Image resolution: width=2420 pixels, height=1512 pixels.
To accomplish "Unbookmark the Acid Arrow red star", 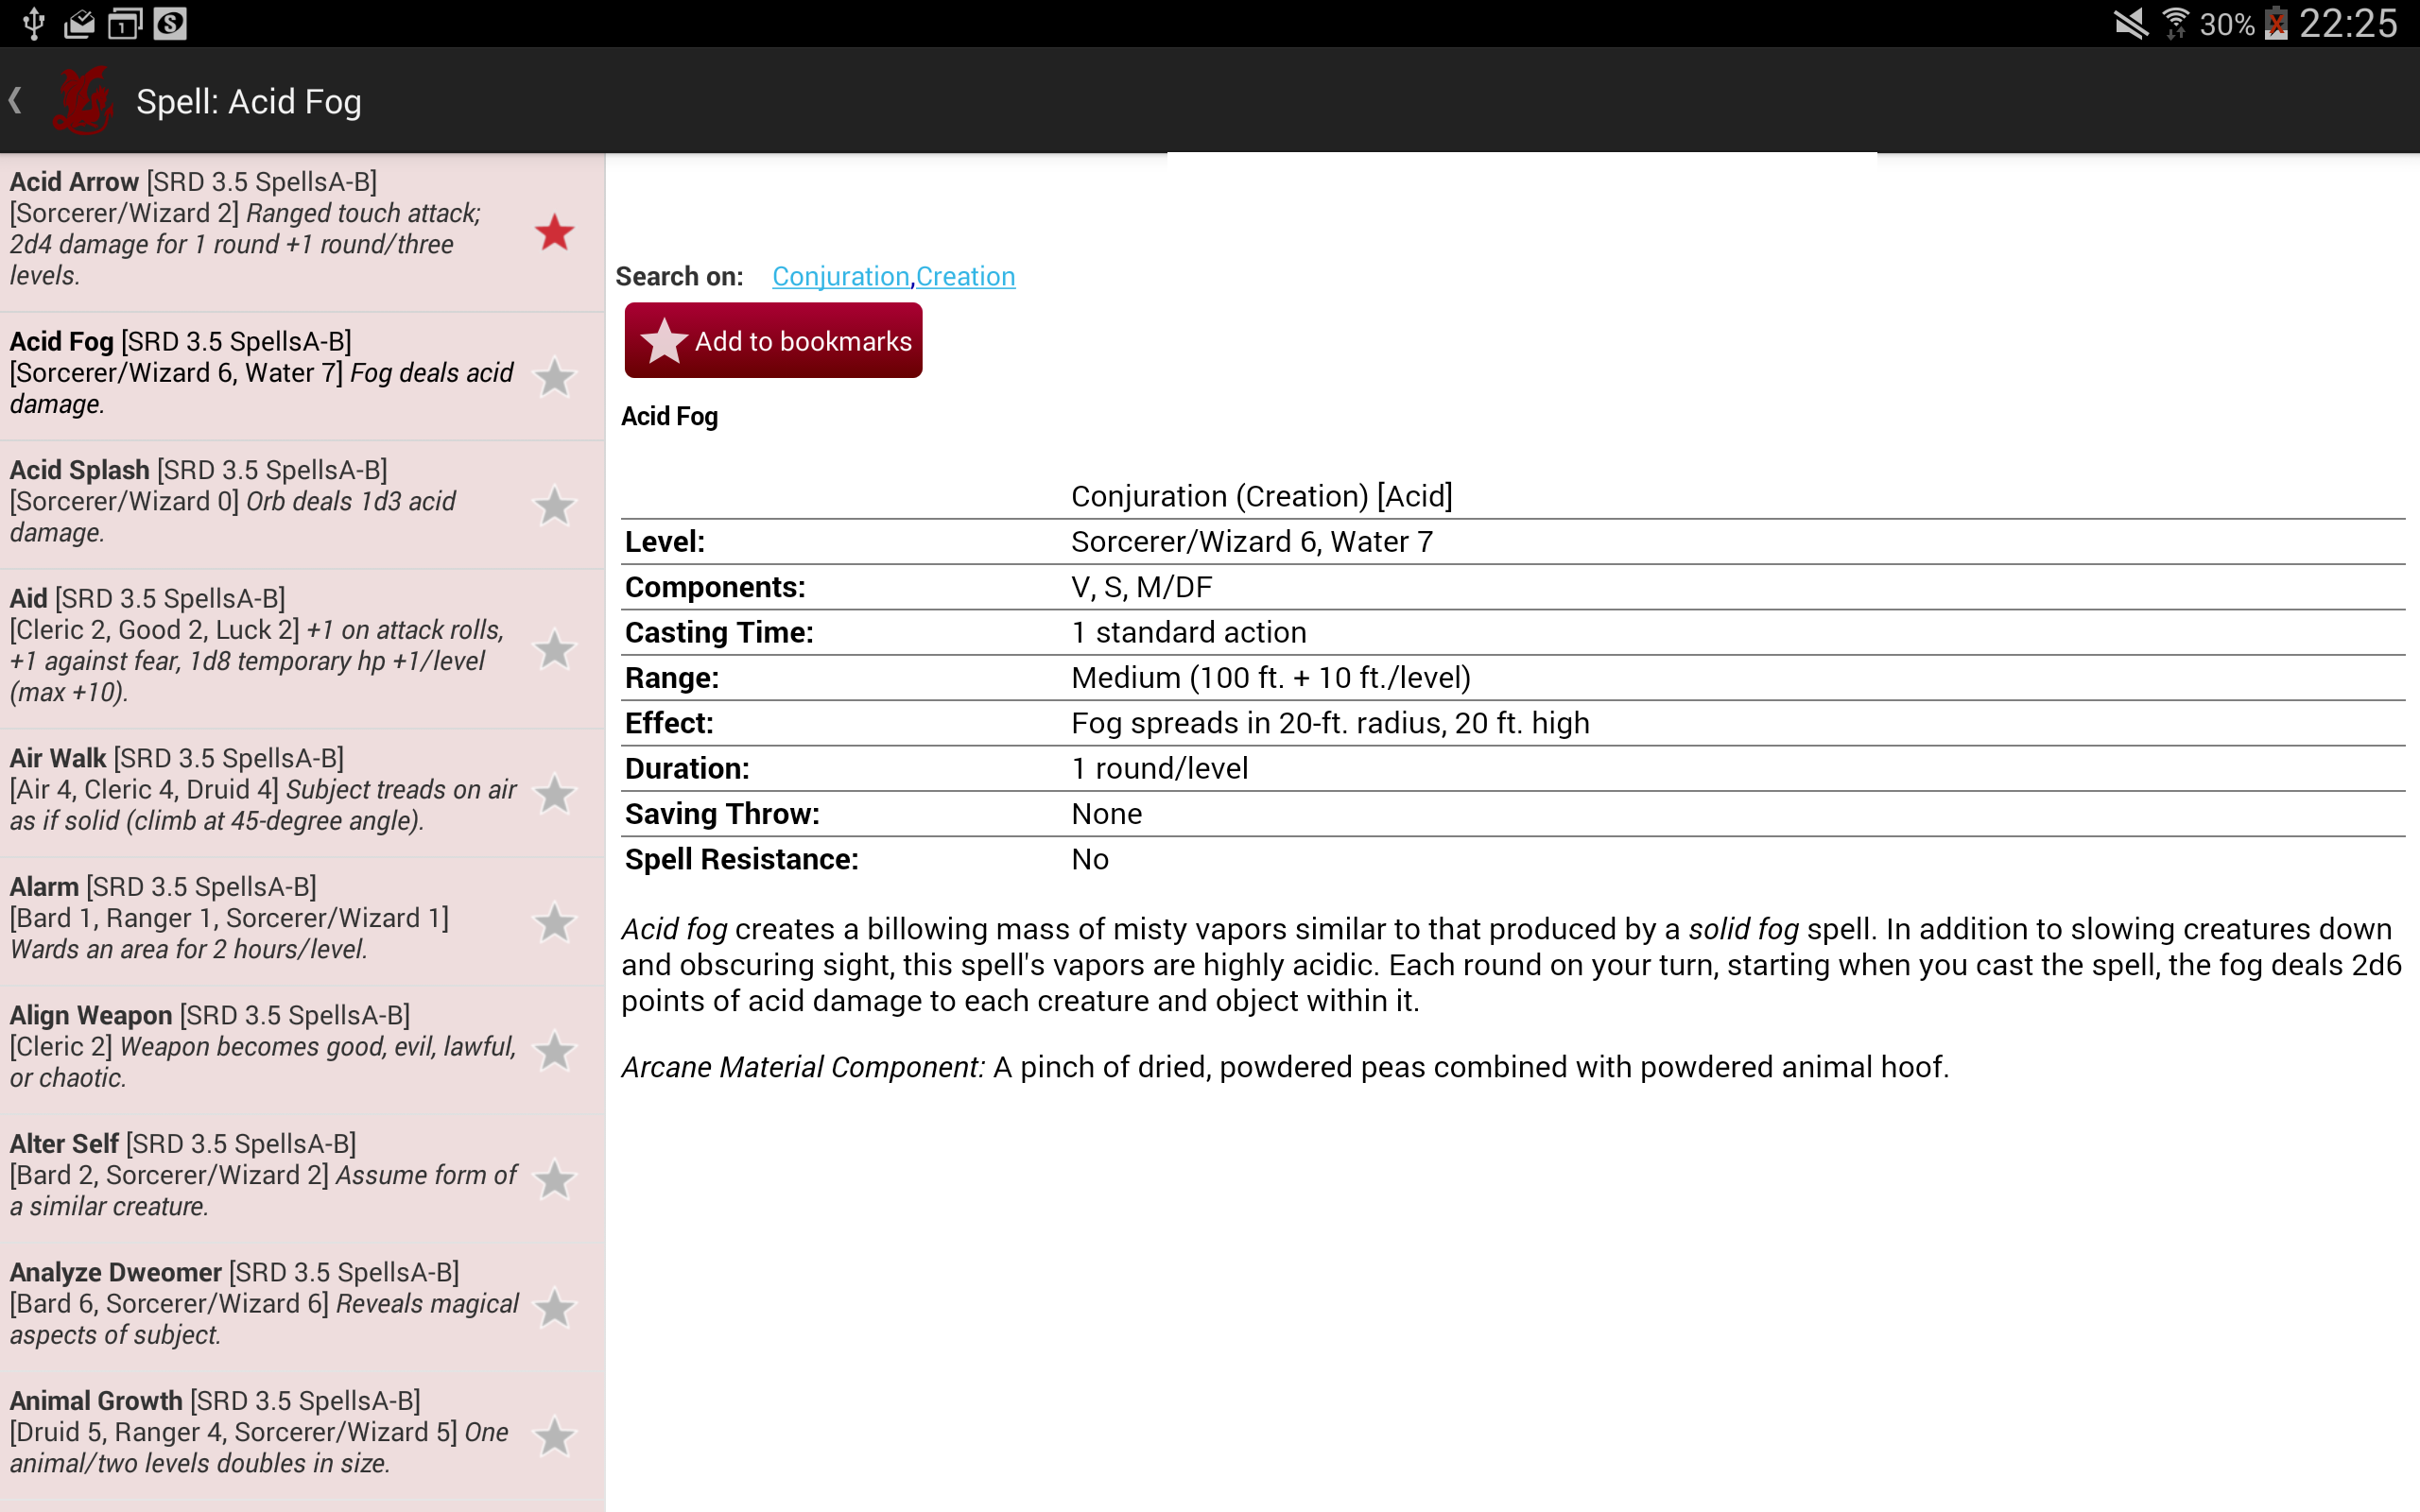I will (554, 232).
